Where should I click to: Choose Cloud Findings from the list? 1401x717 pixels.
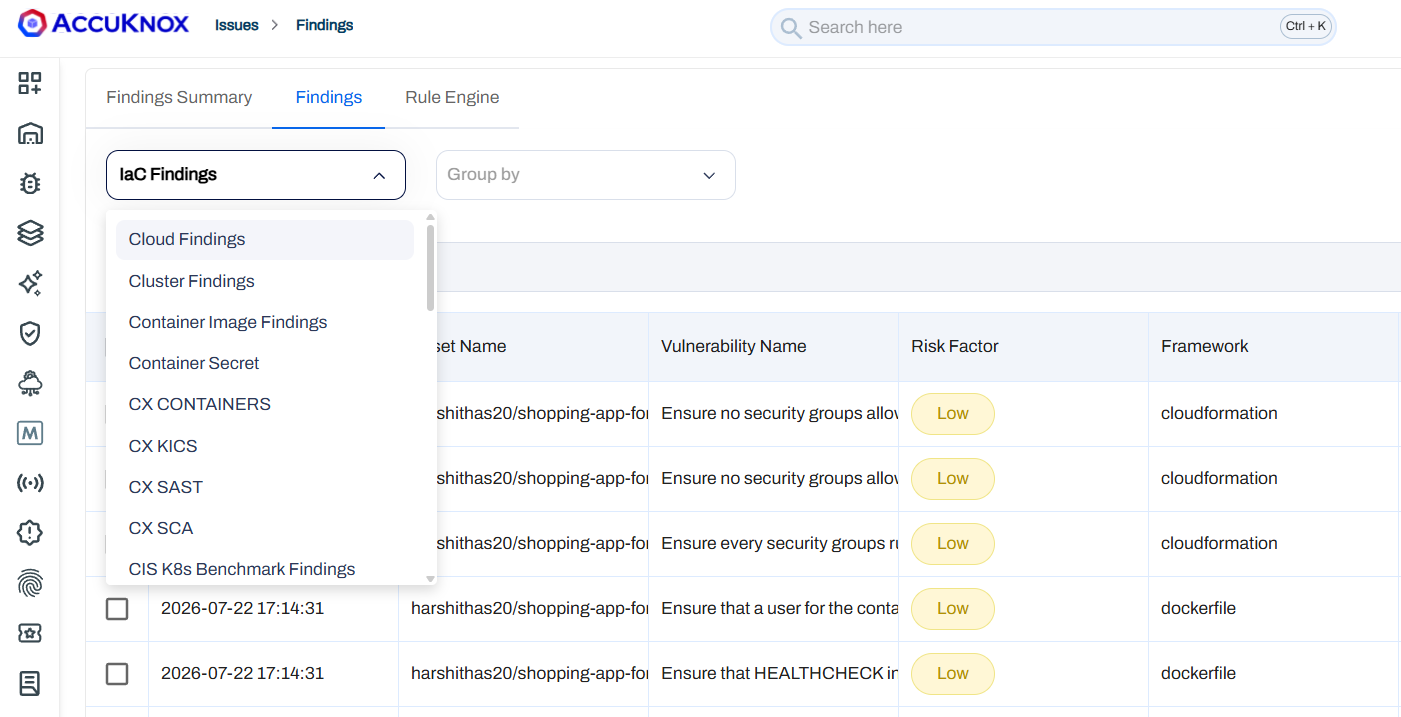[265, 239]
